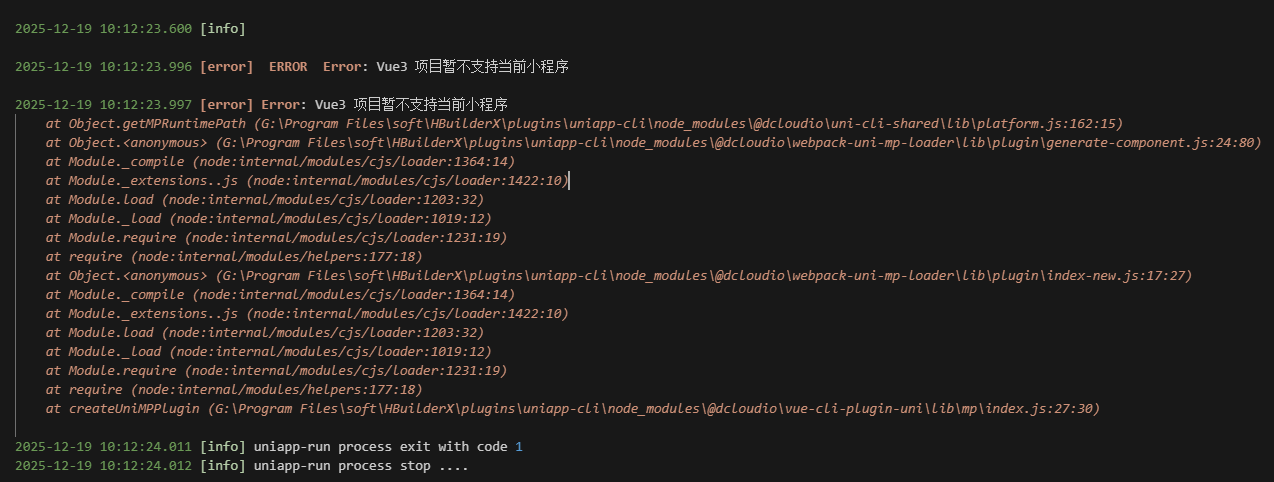Click the last Module.require stack line
This screenshot has height=482, width=1274.
click(276, 370)
